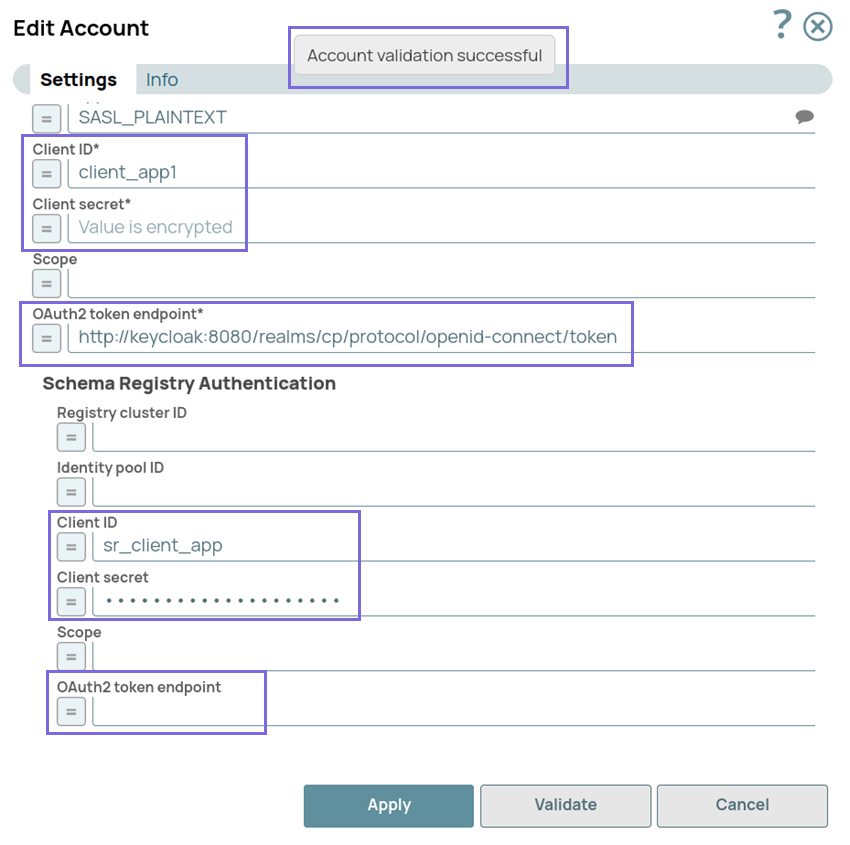Edit the keycloak OAuth2 token endpoint field

pyautogui.click(x=347, y=337)
